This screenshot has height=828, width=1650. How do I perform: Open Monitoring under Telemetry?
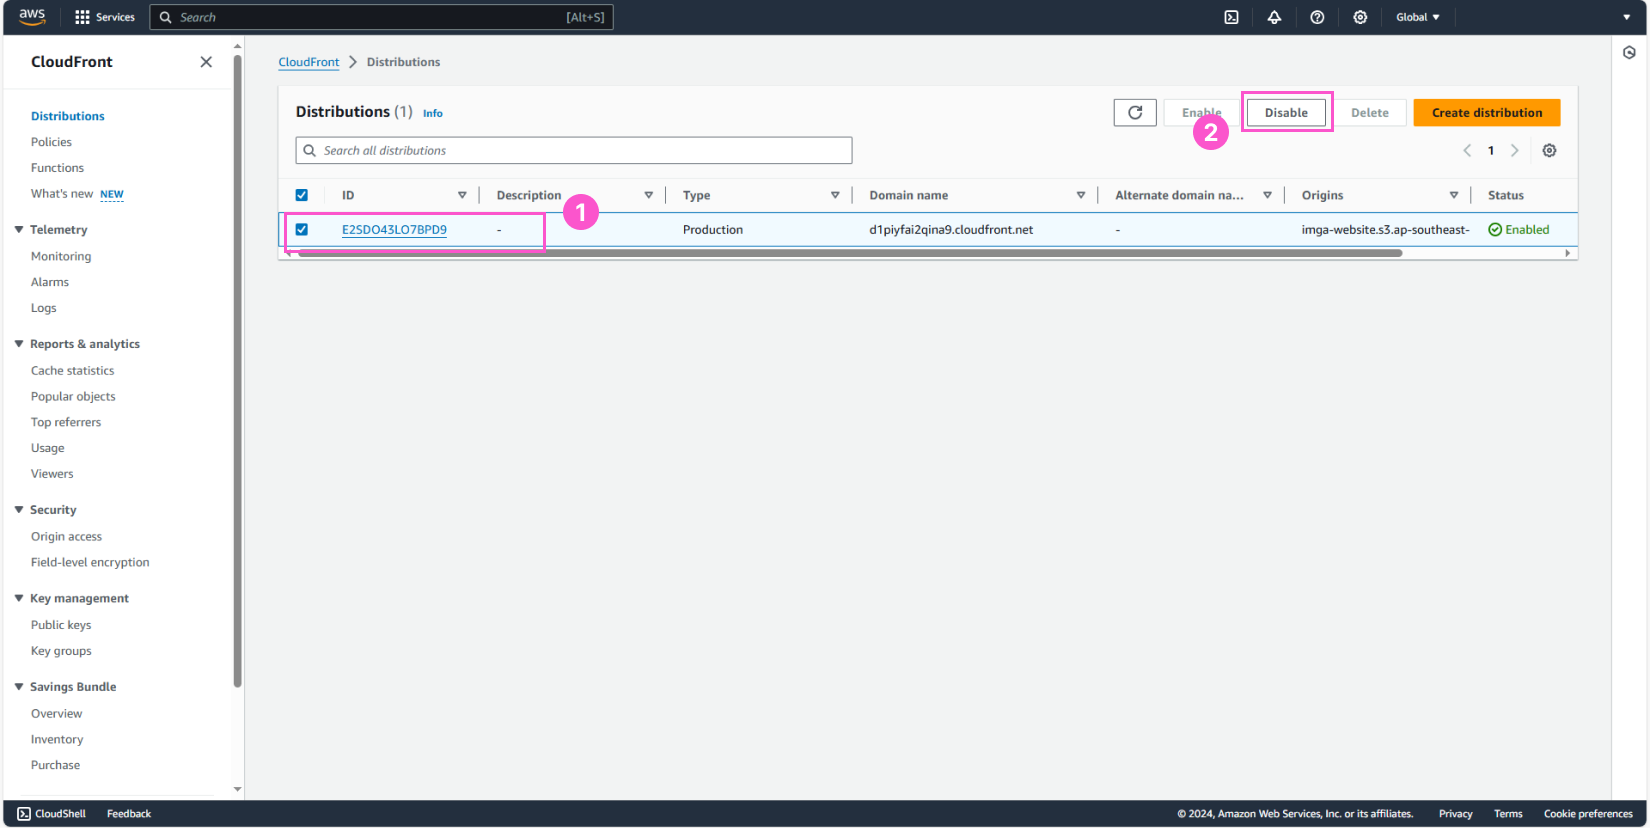(60, 256)
